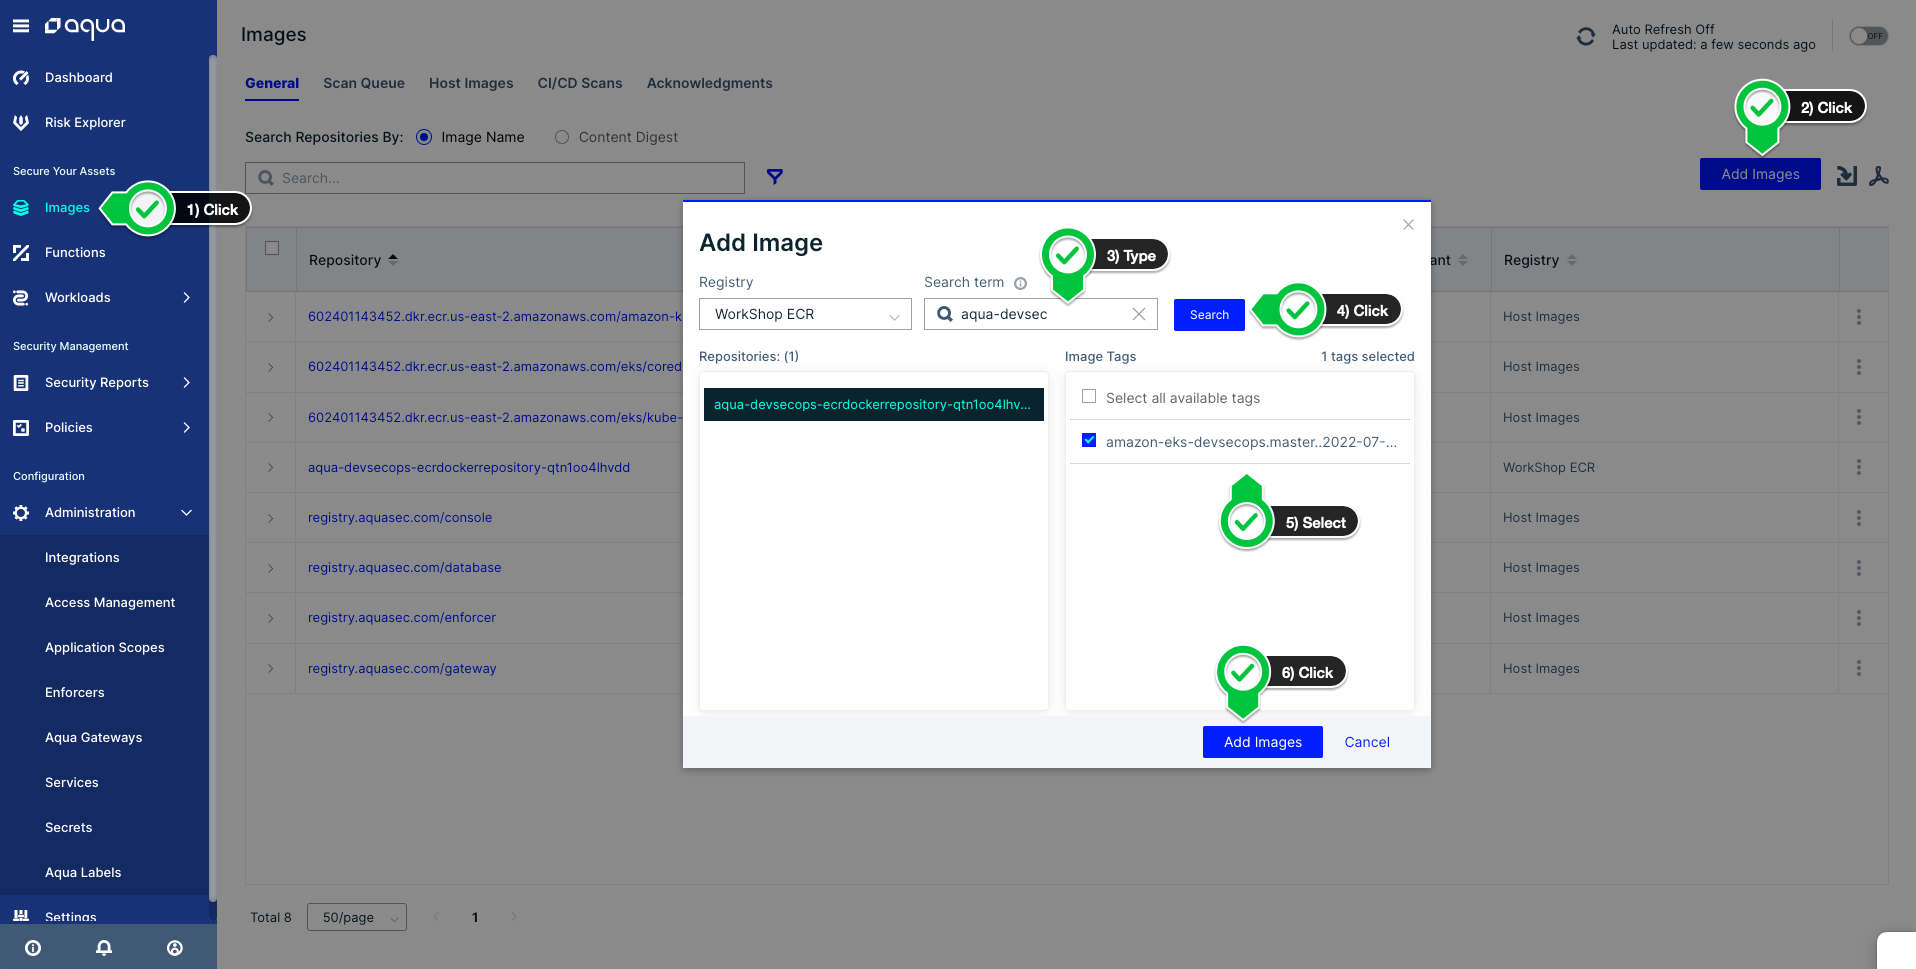Open Integrations under Administration
Screen dimensions: 1916x969
[x=82, y=557]
